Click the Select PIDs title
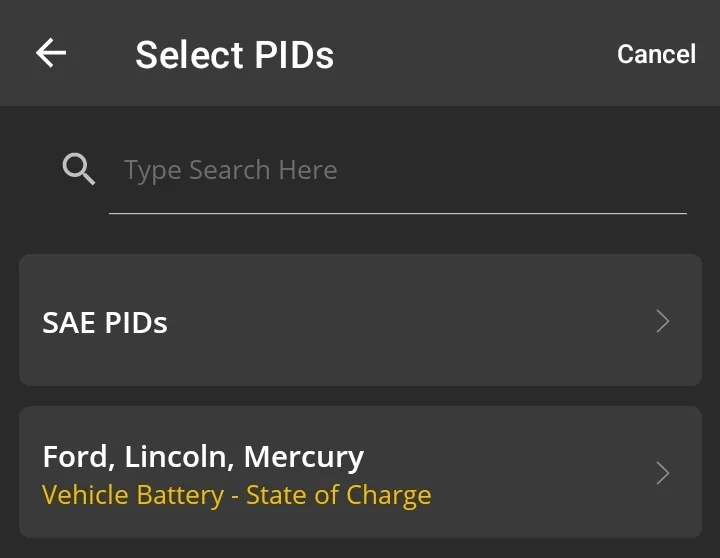The image size is (720, 558). point(234,54)
